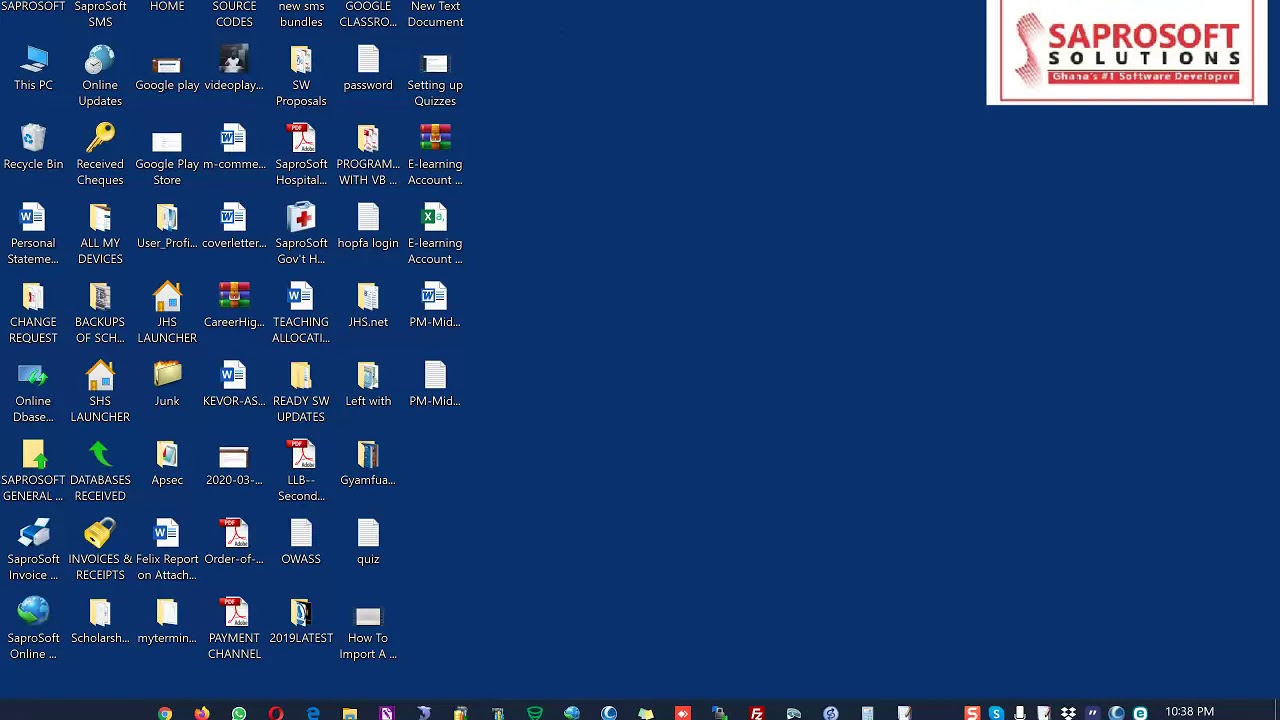
Task: Open the READY SW UPDATES folder
Action: point(301,393)
